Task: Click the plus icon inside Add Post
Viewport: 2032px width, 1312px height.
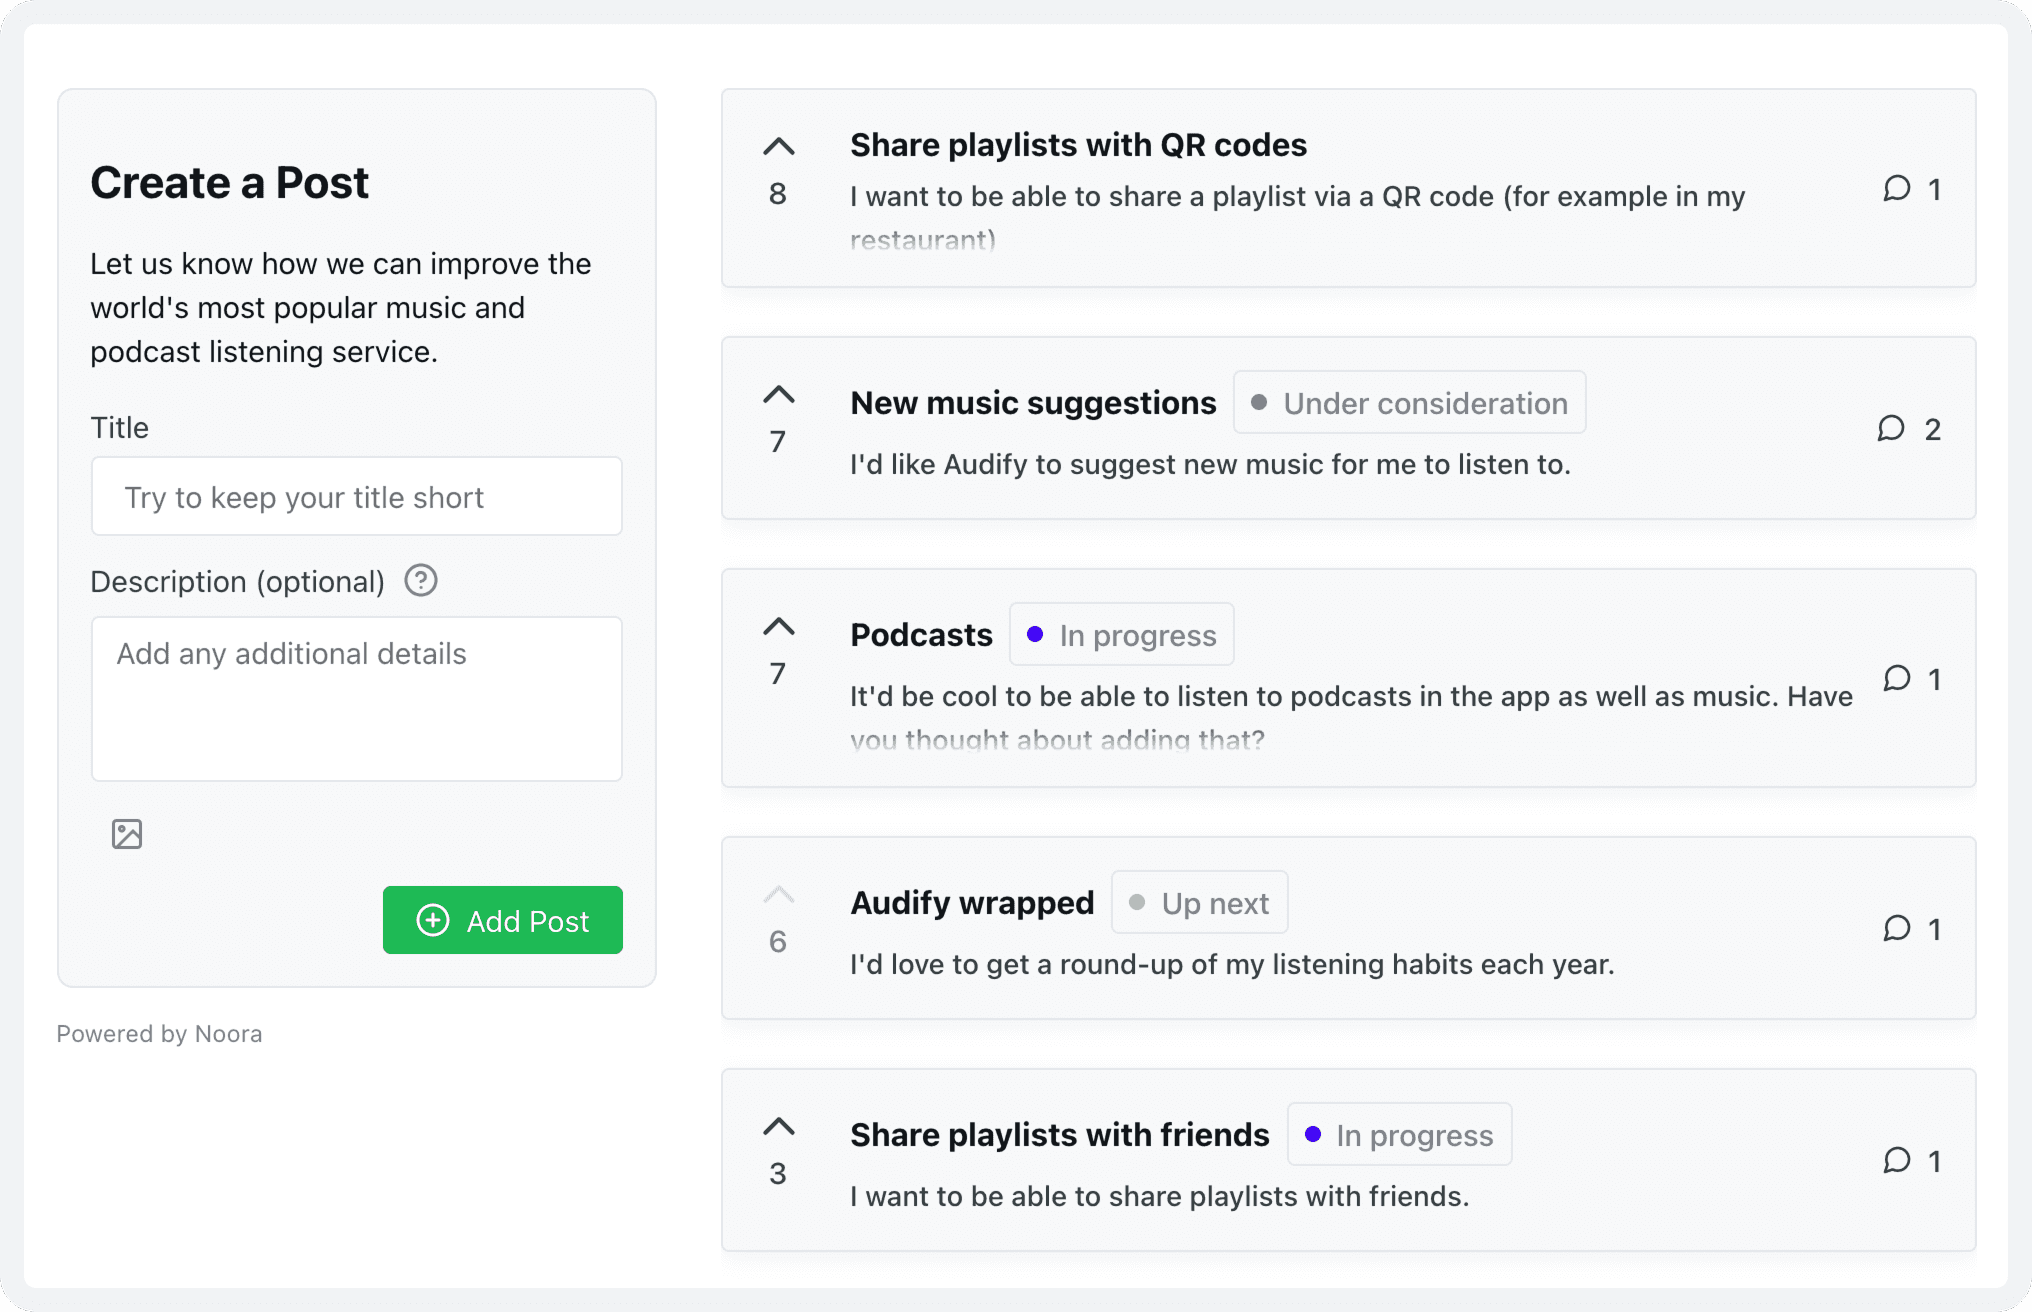Action: pos(433,920)
